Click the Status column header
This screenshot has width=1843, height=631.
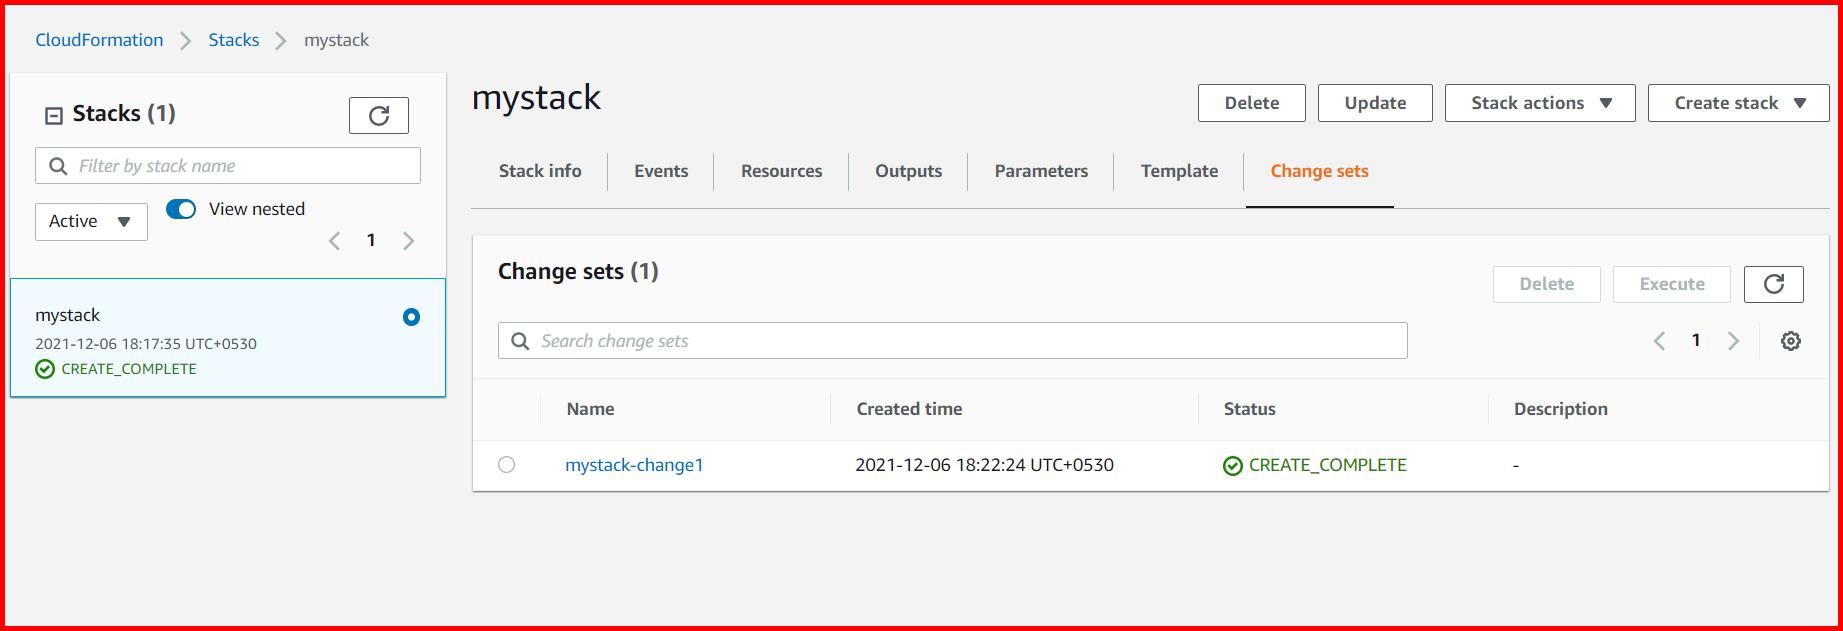coord(1249,409)
